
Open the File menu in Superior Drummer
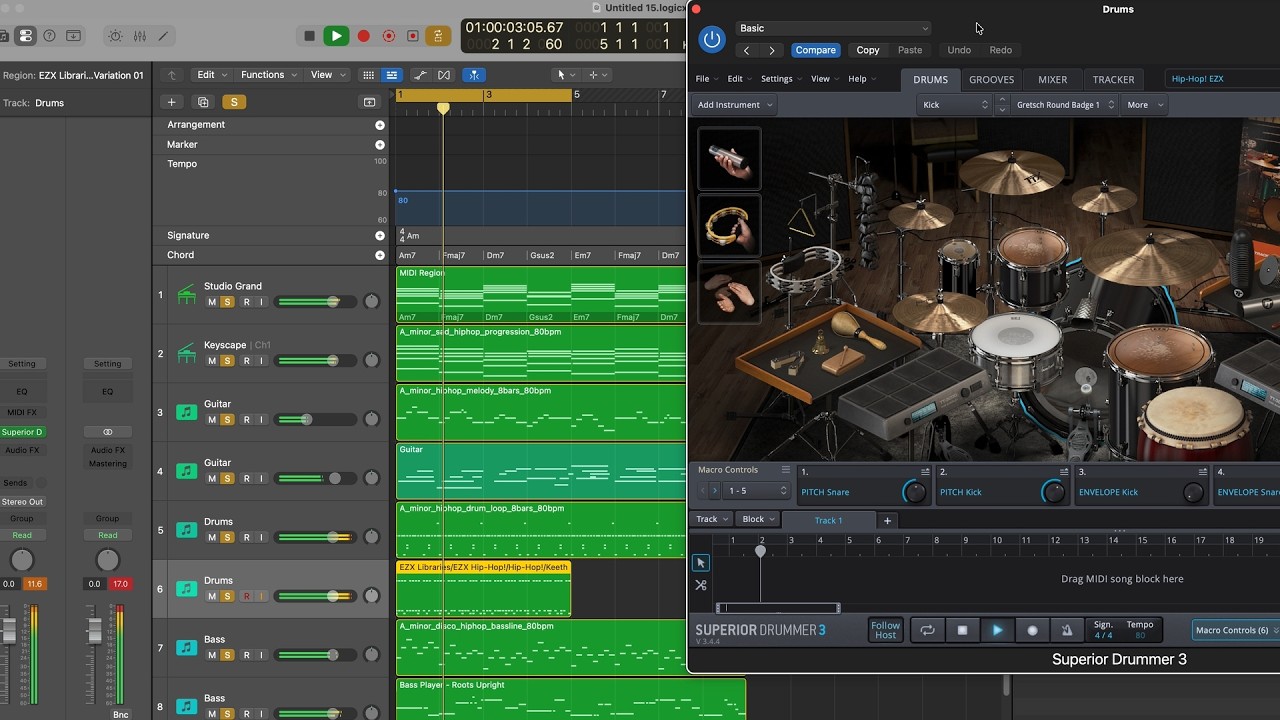pyautogui.click(x=706, y=79)
